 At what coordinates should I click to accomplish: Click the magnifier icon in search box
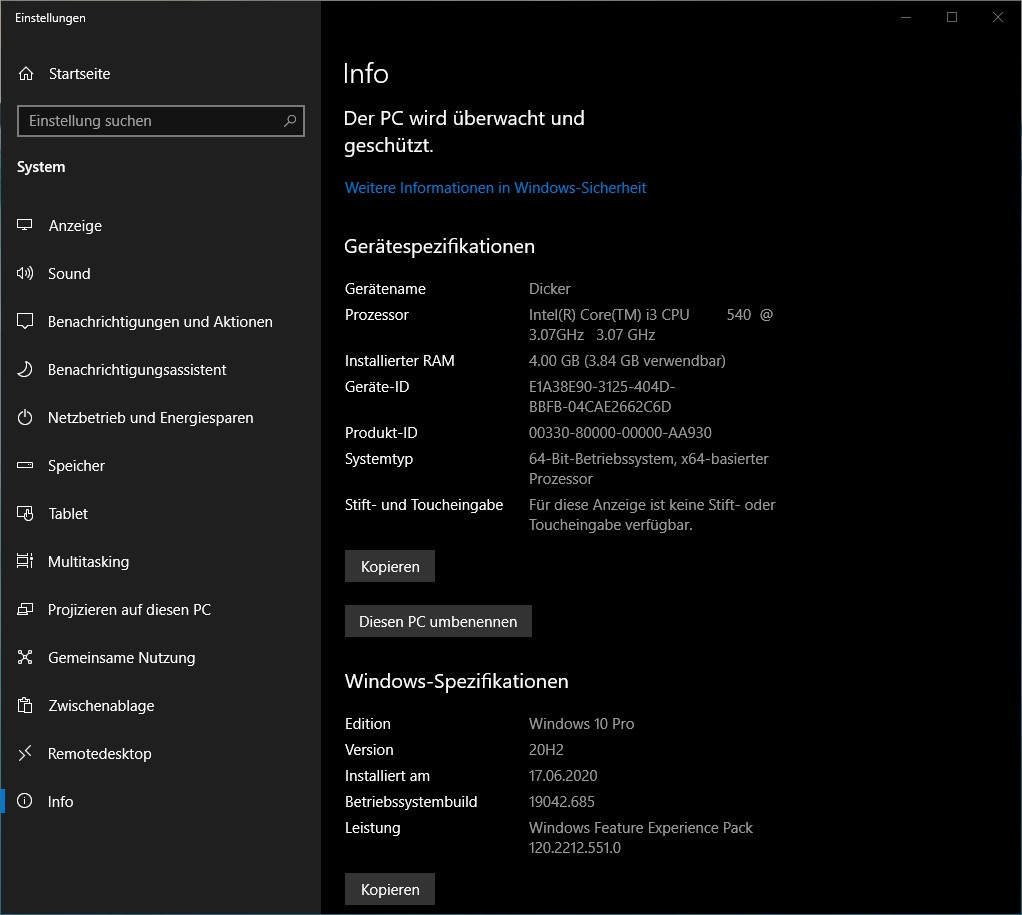(x=290, y=121)
